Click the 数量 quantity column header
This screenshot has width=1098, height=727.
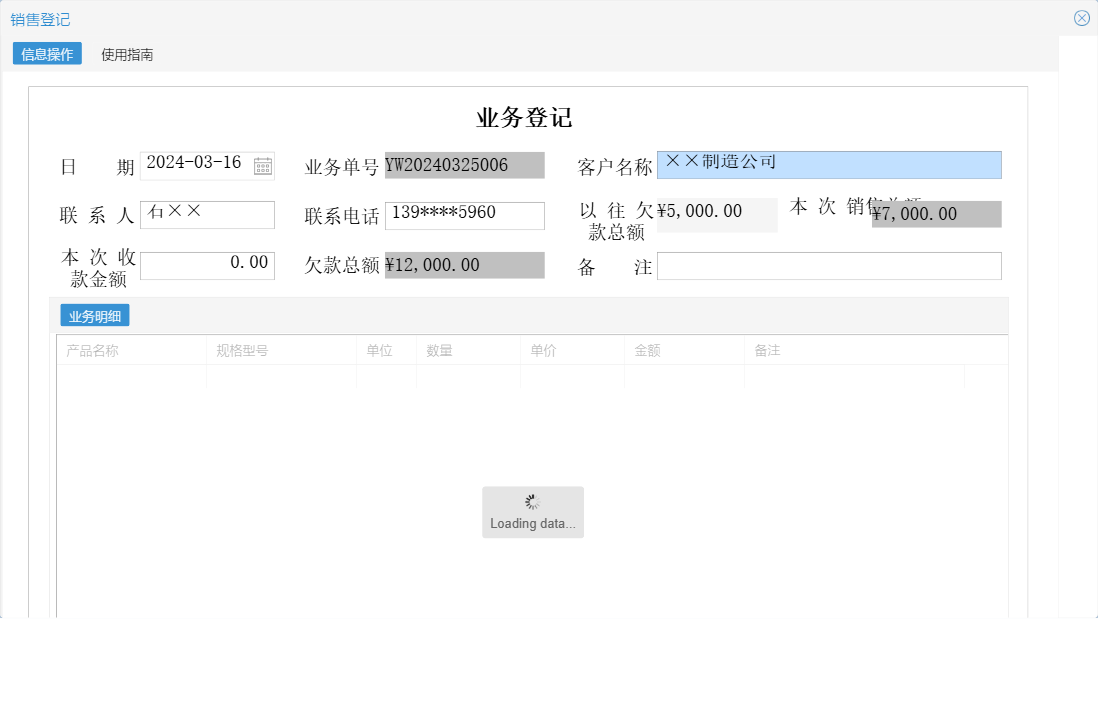tap(437, 350)
